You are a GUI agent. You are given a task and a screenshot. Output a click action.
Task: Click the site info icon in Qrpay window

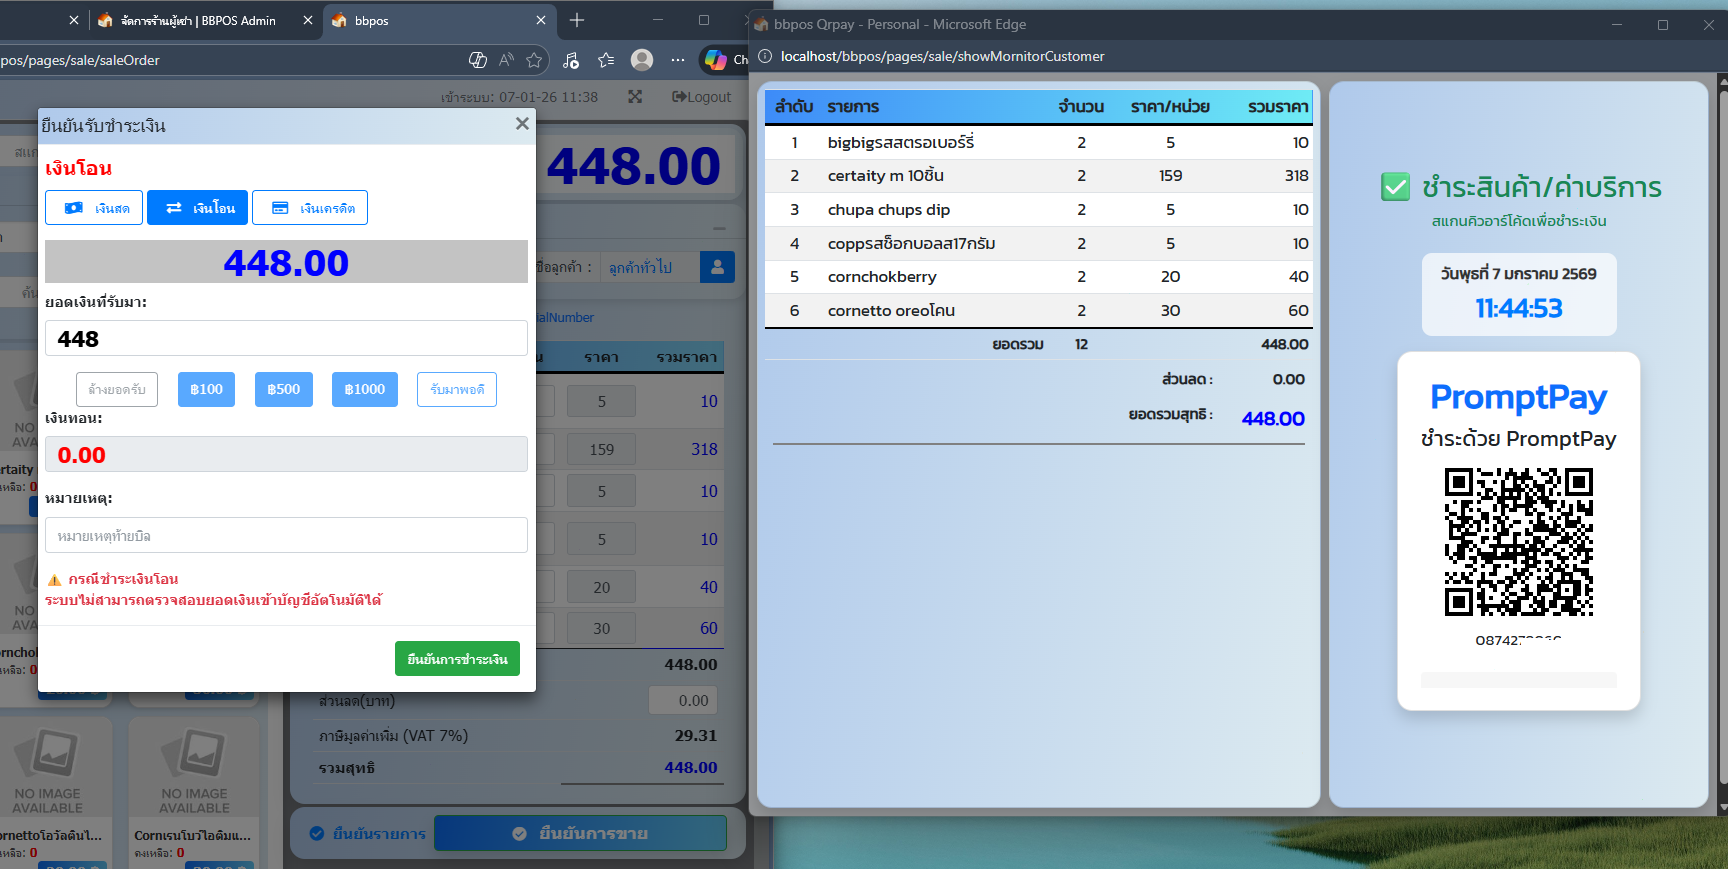[764, 56]
